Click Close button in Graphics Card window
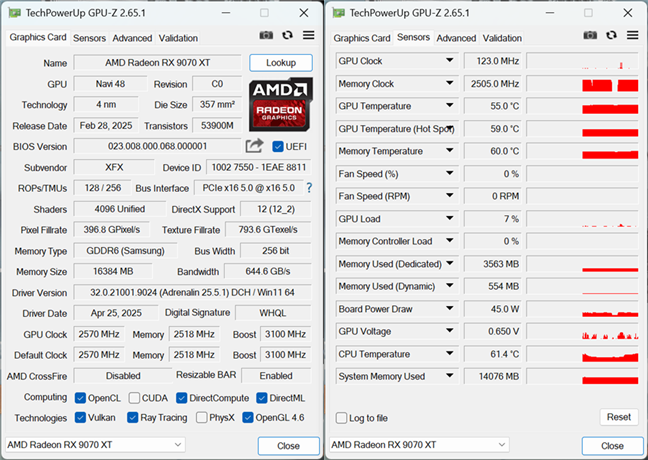Screen dimensions: 648x460 pos(288,446)
